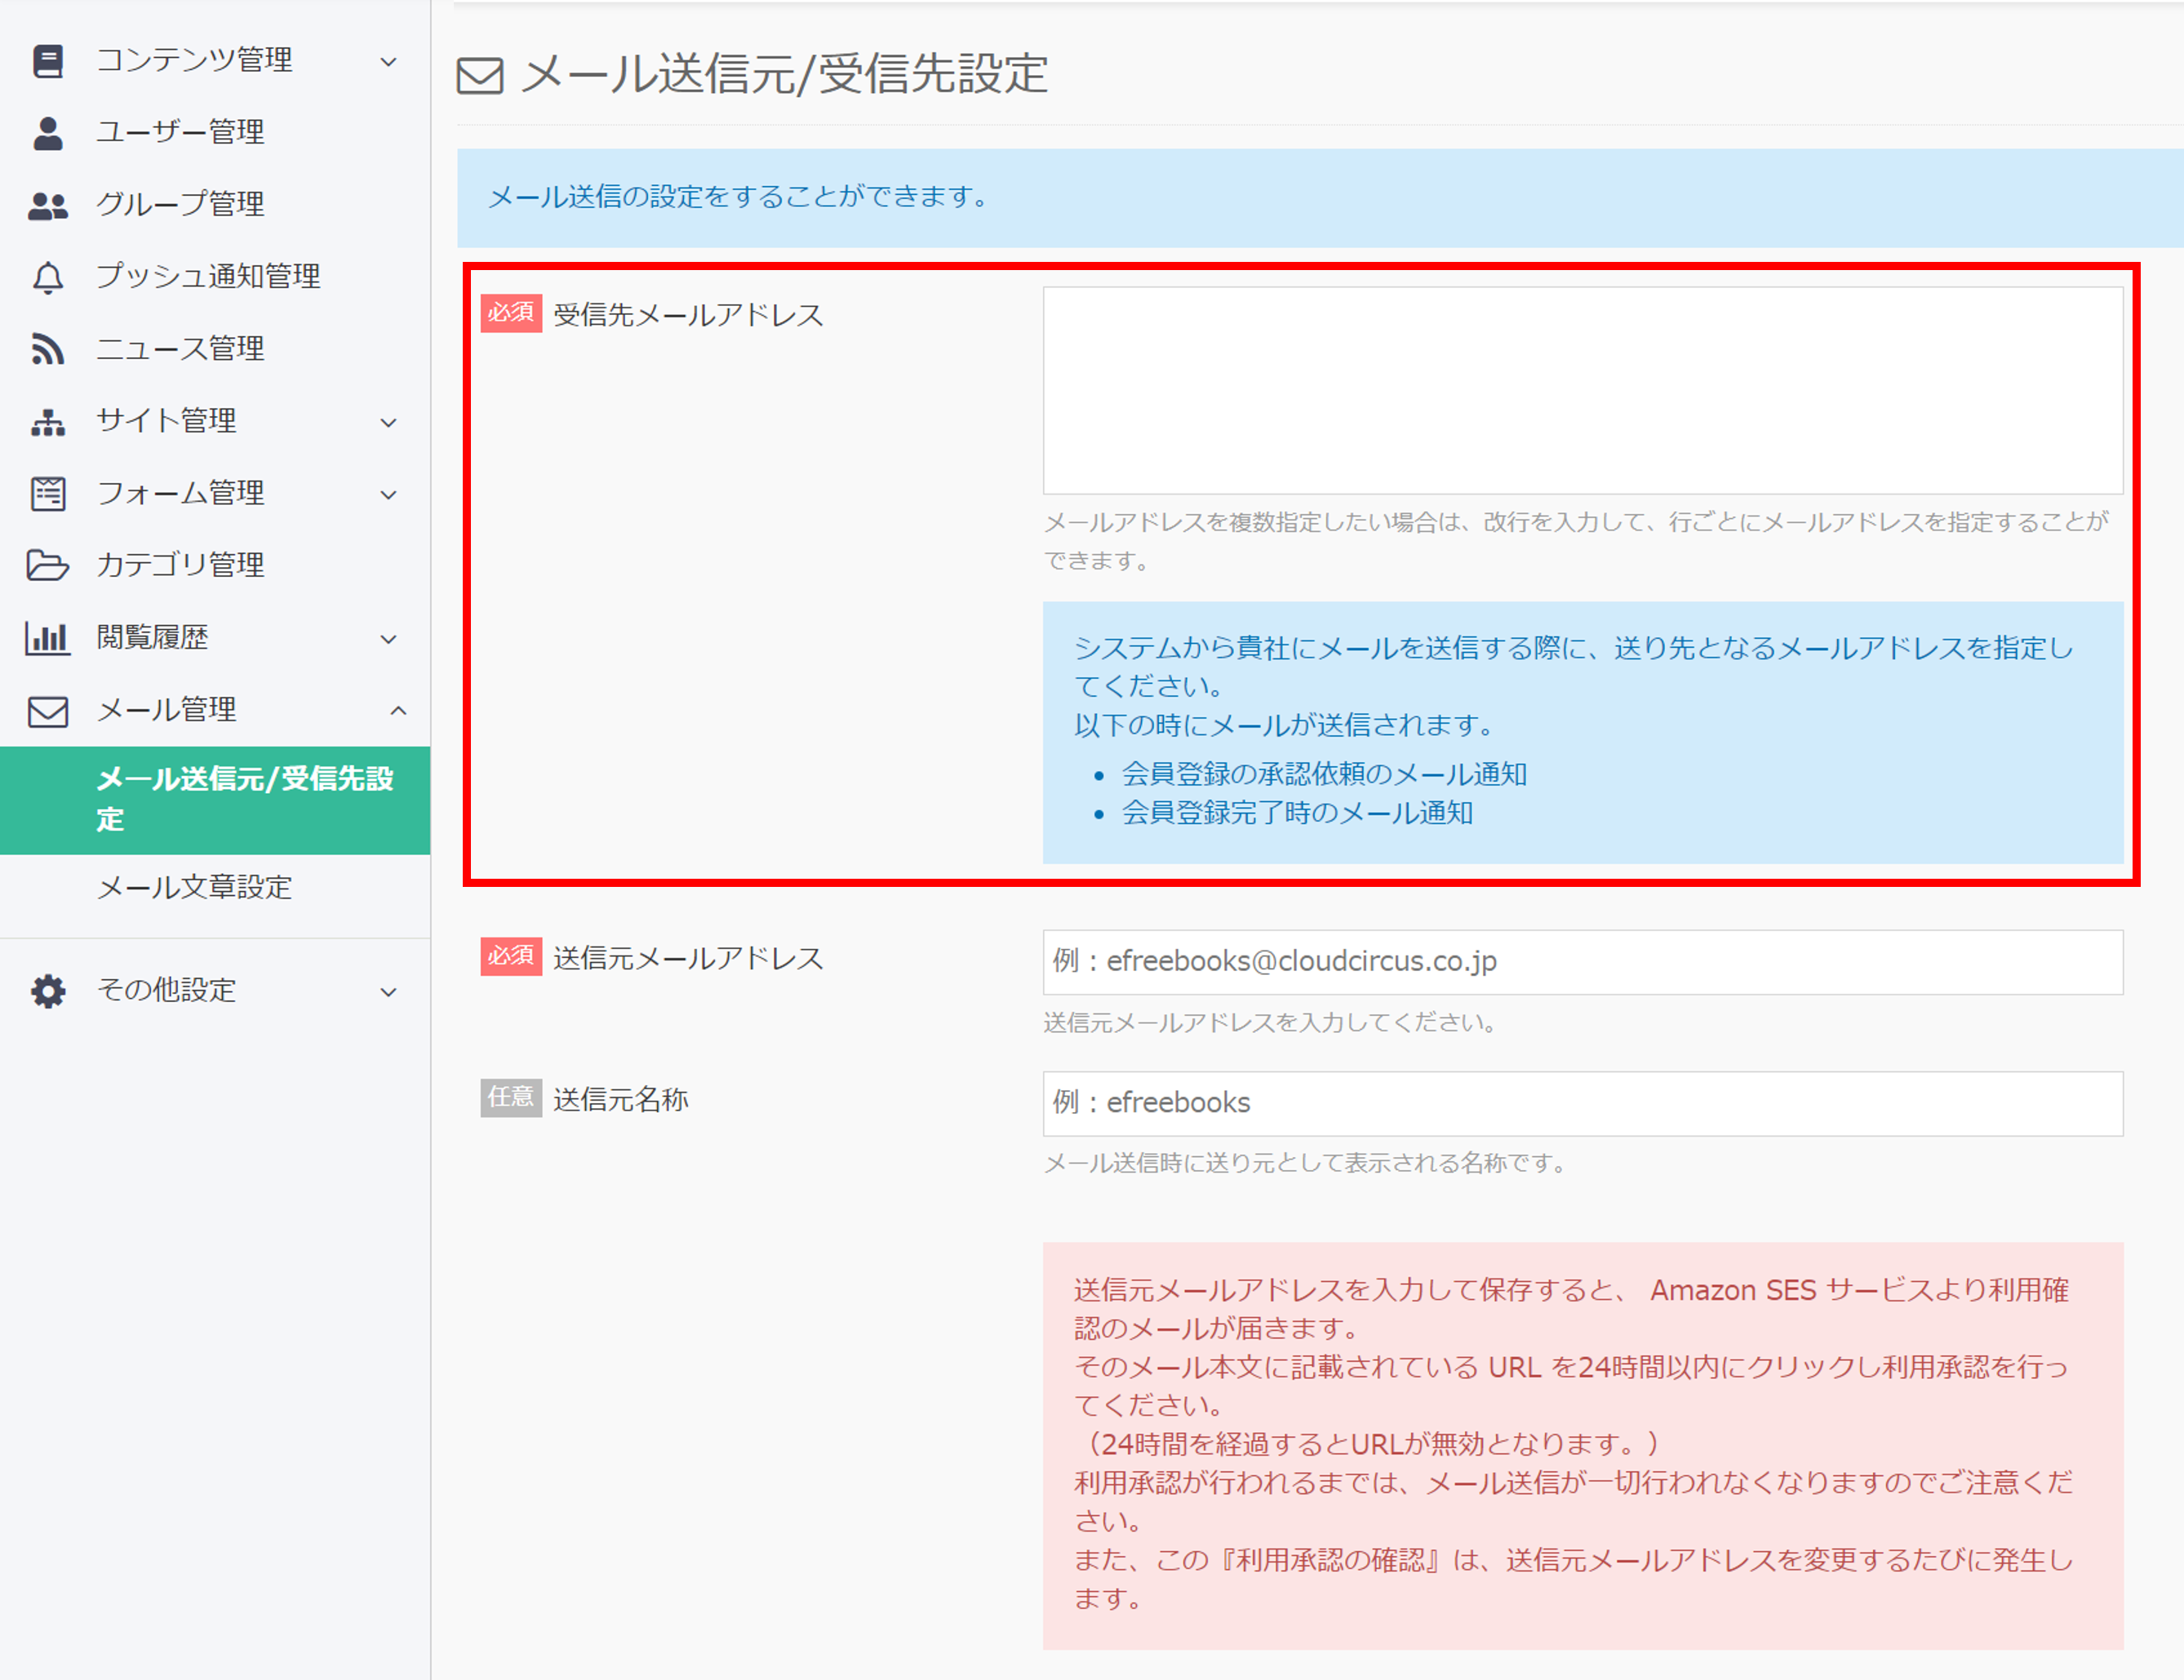
Task: Open the ニュース管理 menu label
Action: [x=180, y=349]
